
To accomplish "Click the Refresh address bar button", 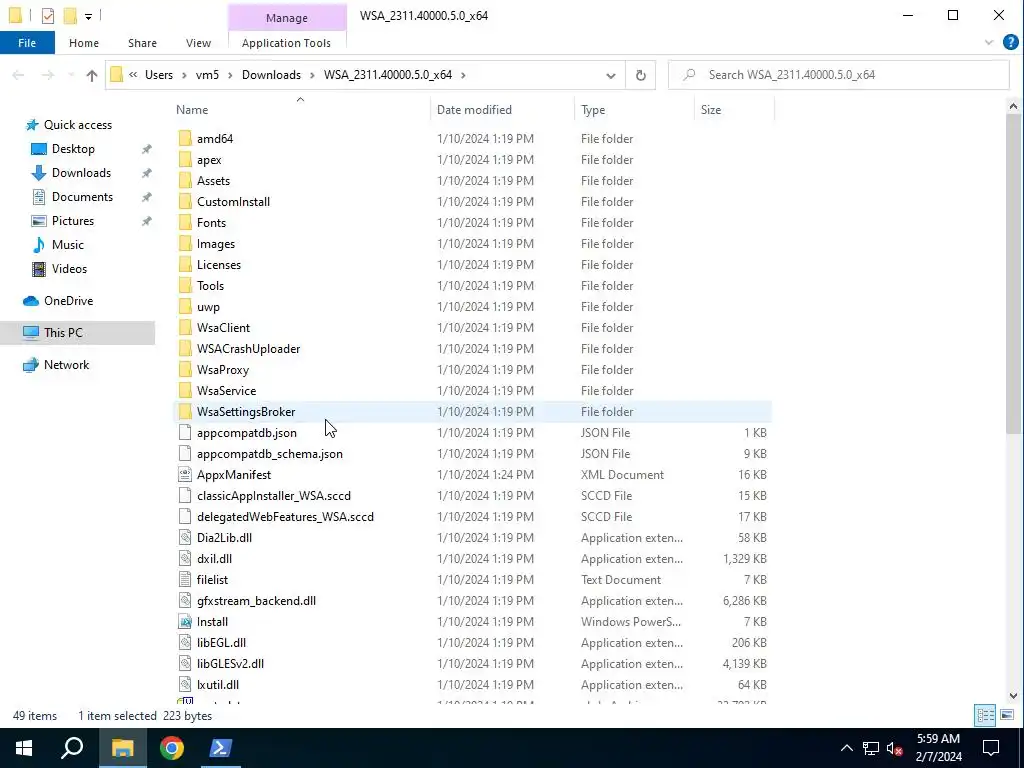I will coord(641,75).
